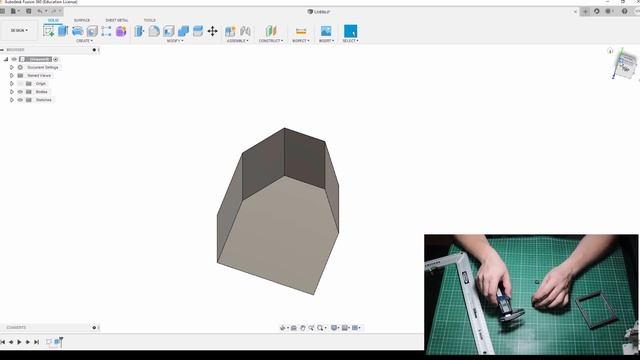
Task: Switch to the SHEET METAL tab
Action: click(117, 20)
